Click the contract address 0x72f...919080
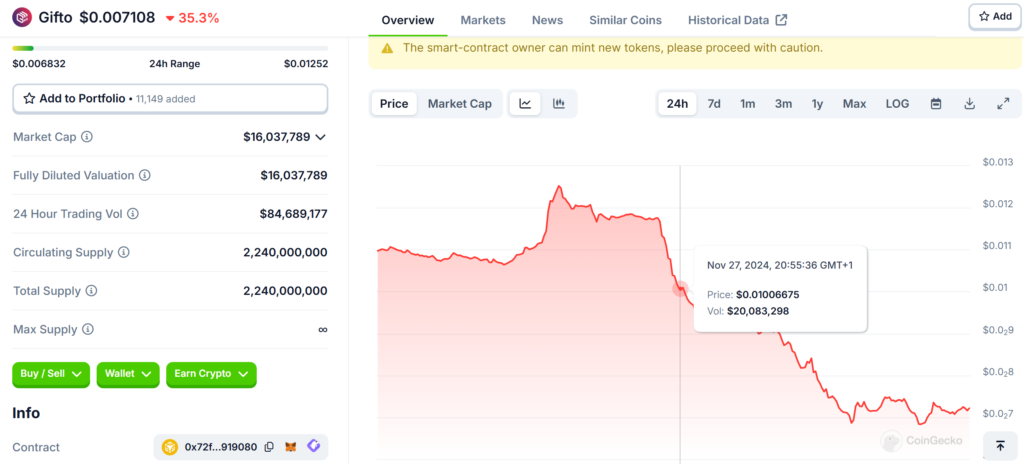This screenshot has width=1024, height=464. click(221, 447)
